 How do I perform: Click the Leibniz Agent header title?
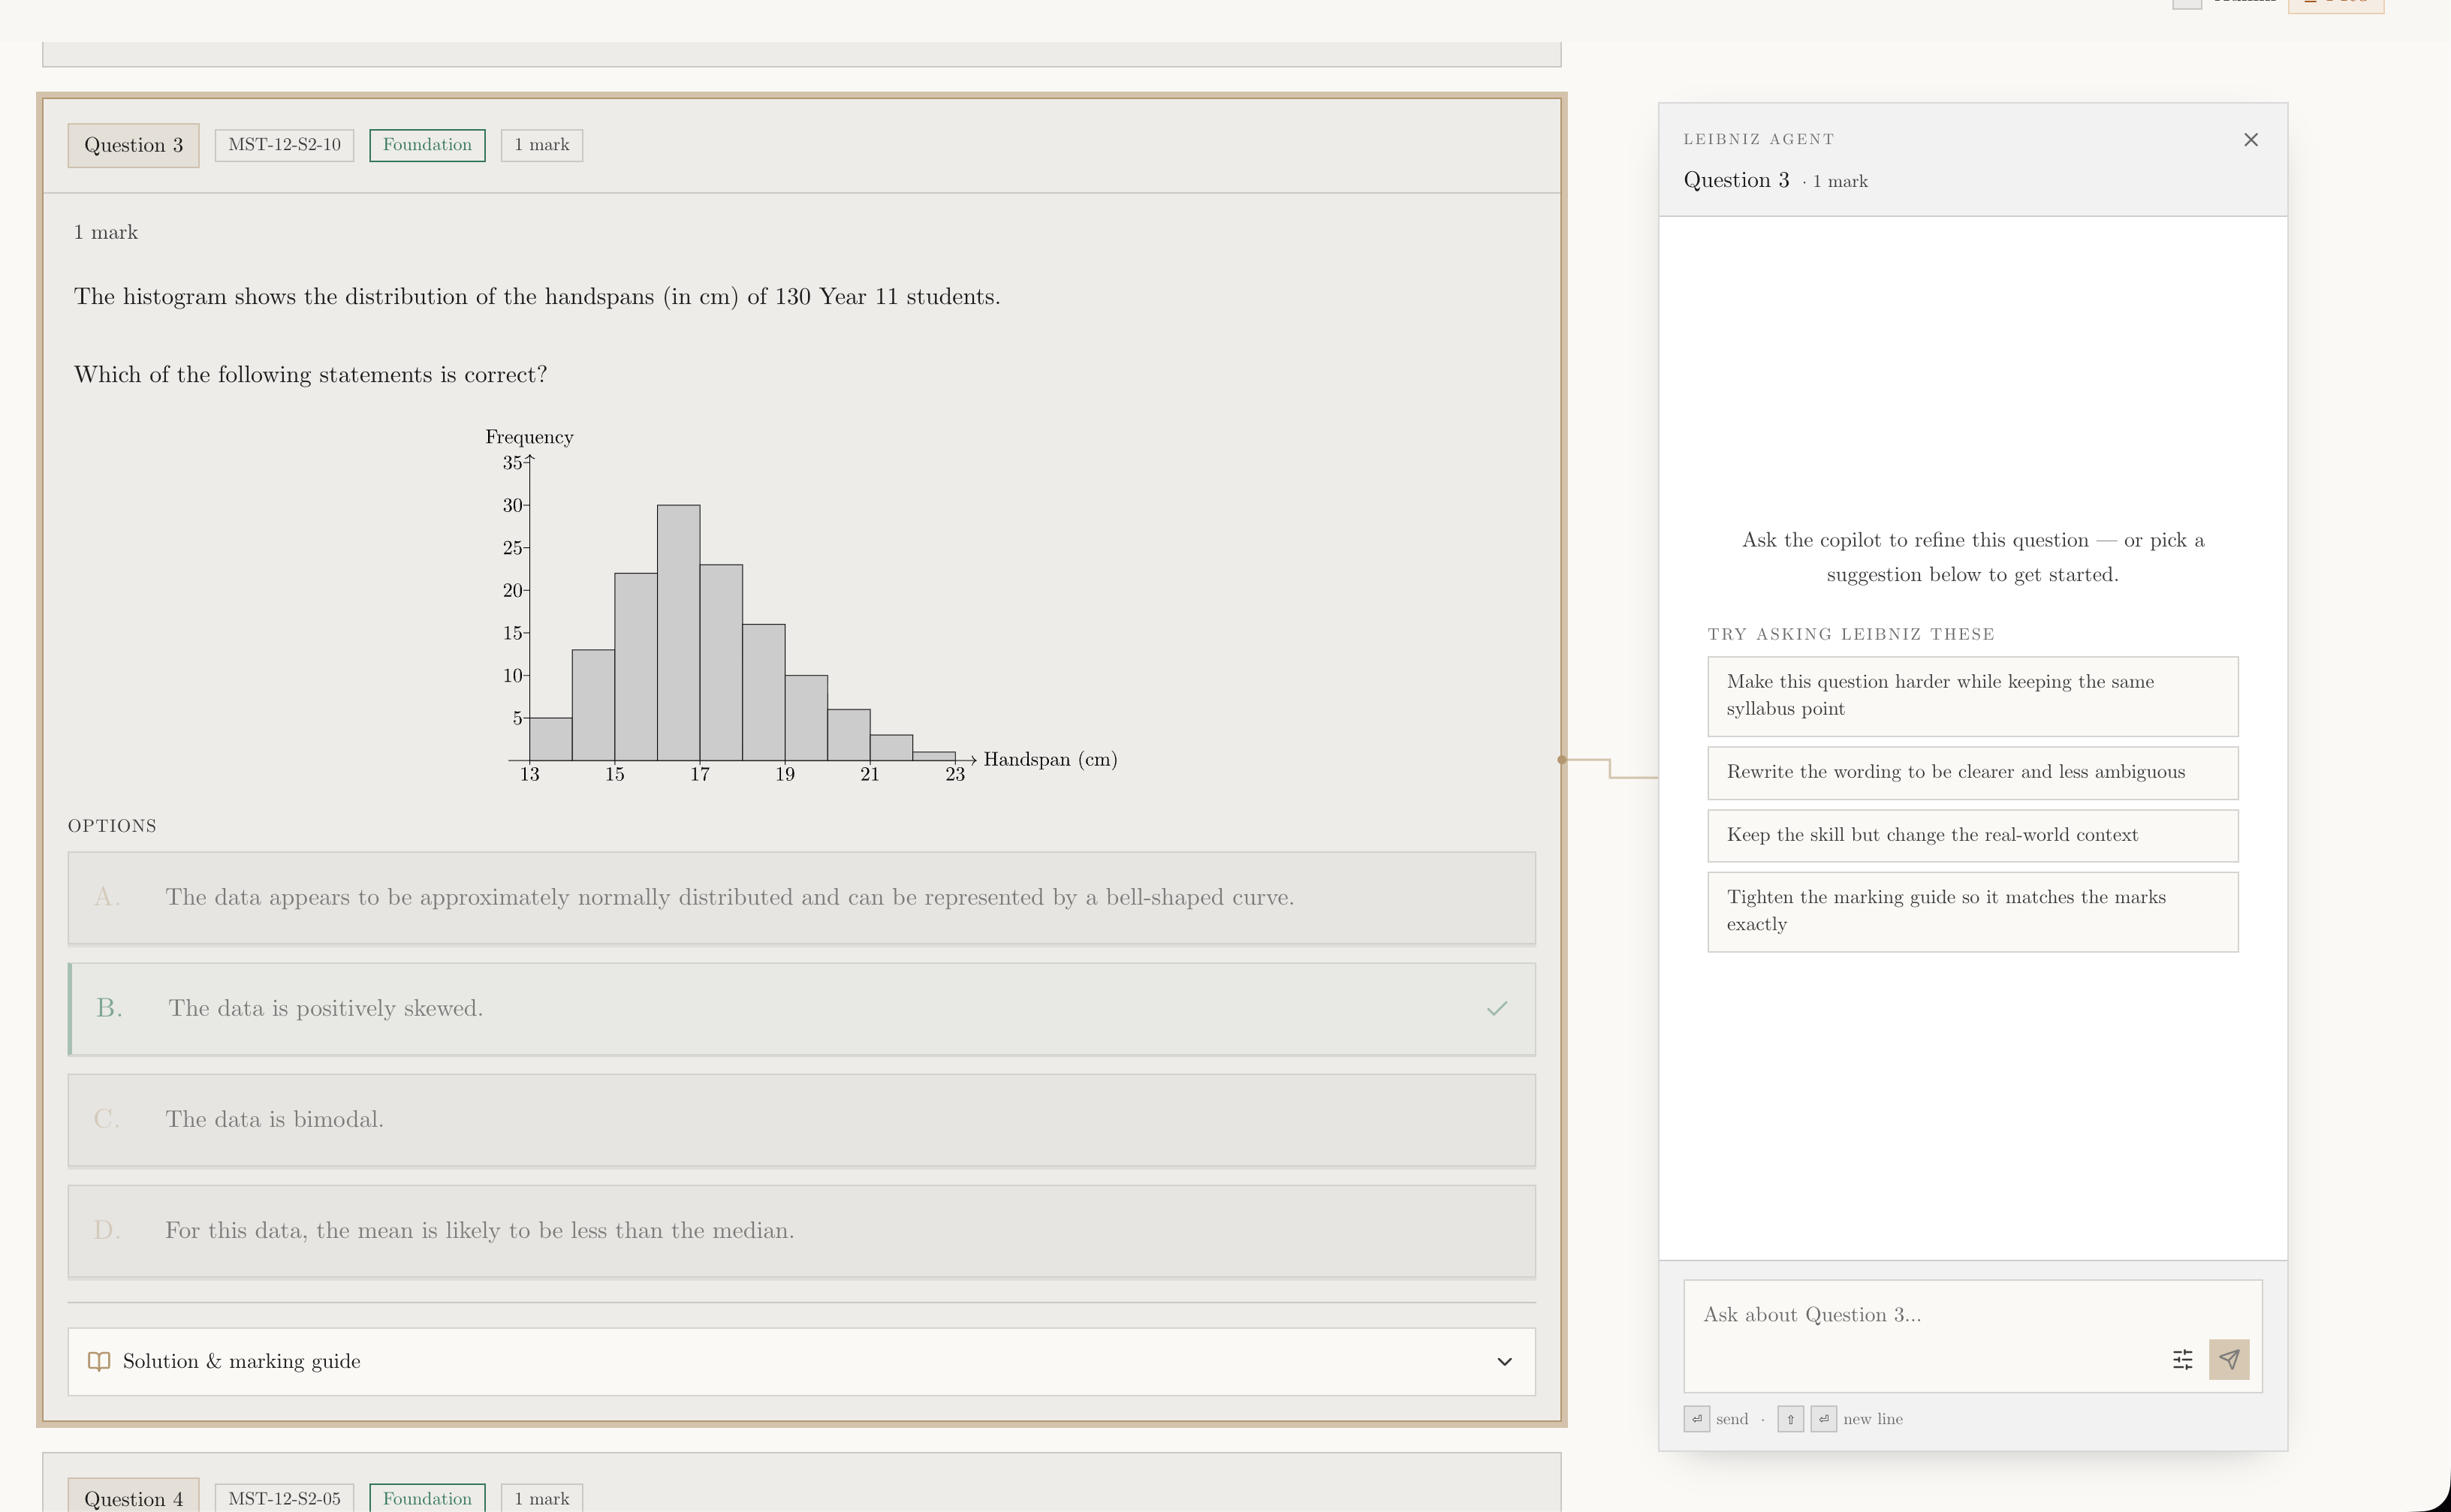(1758, 139)
